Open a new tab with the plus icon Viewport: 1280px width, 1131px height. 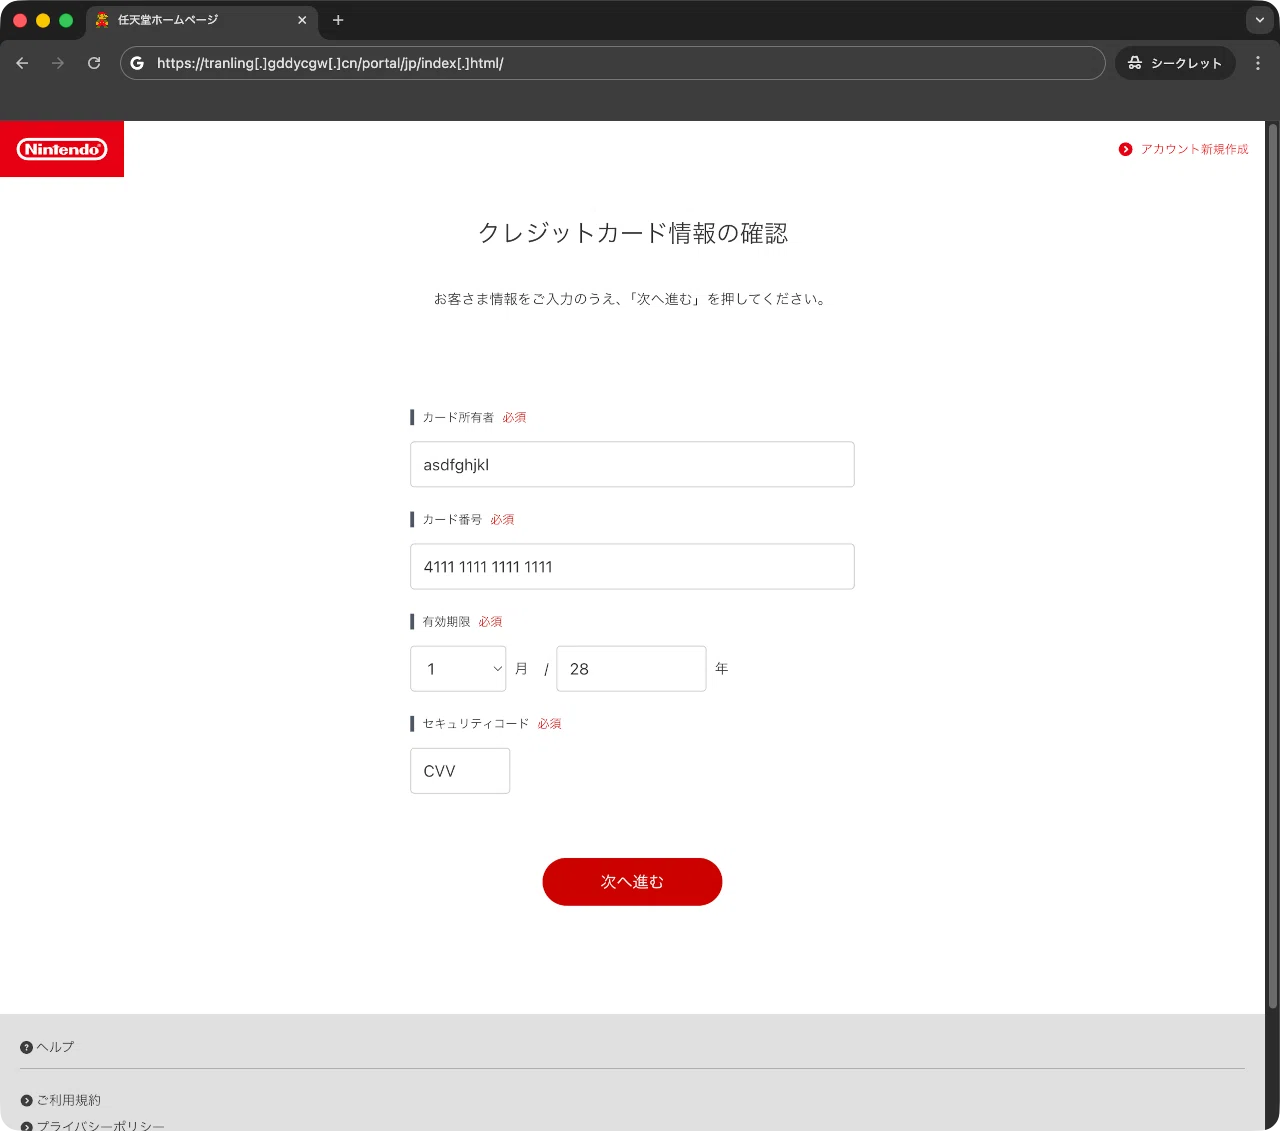click(338, 20)
